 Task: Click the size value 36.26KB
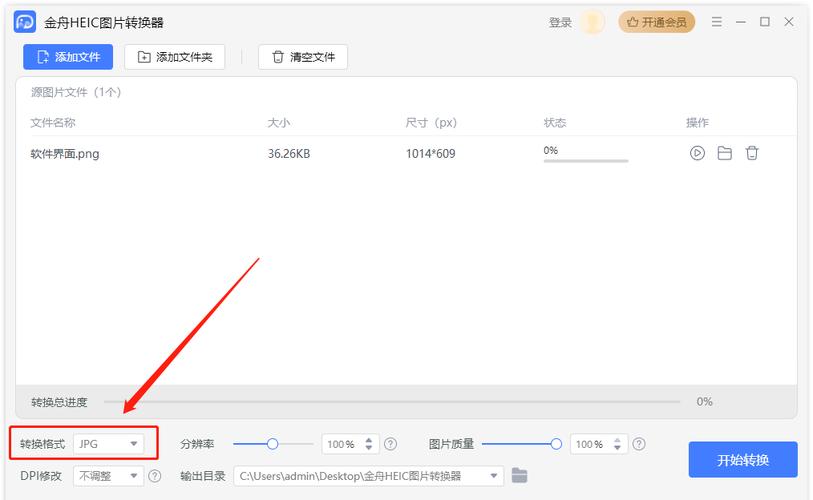[x=289, y=154]
